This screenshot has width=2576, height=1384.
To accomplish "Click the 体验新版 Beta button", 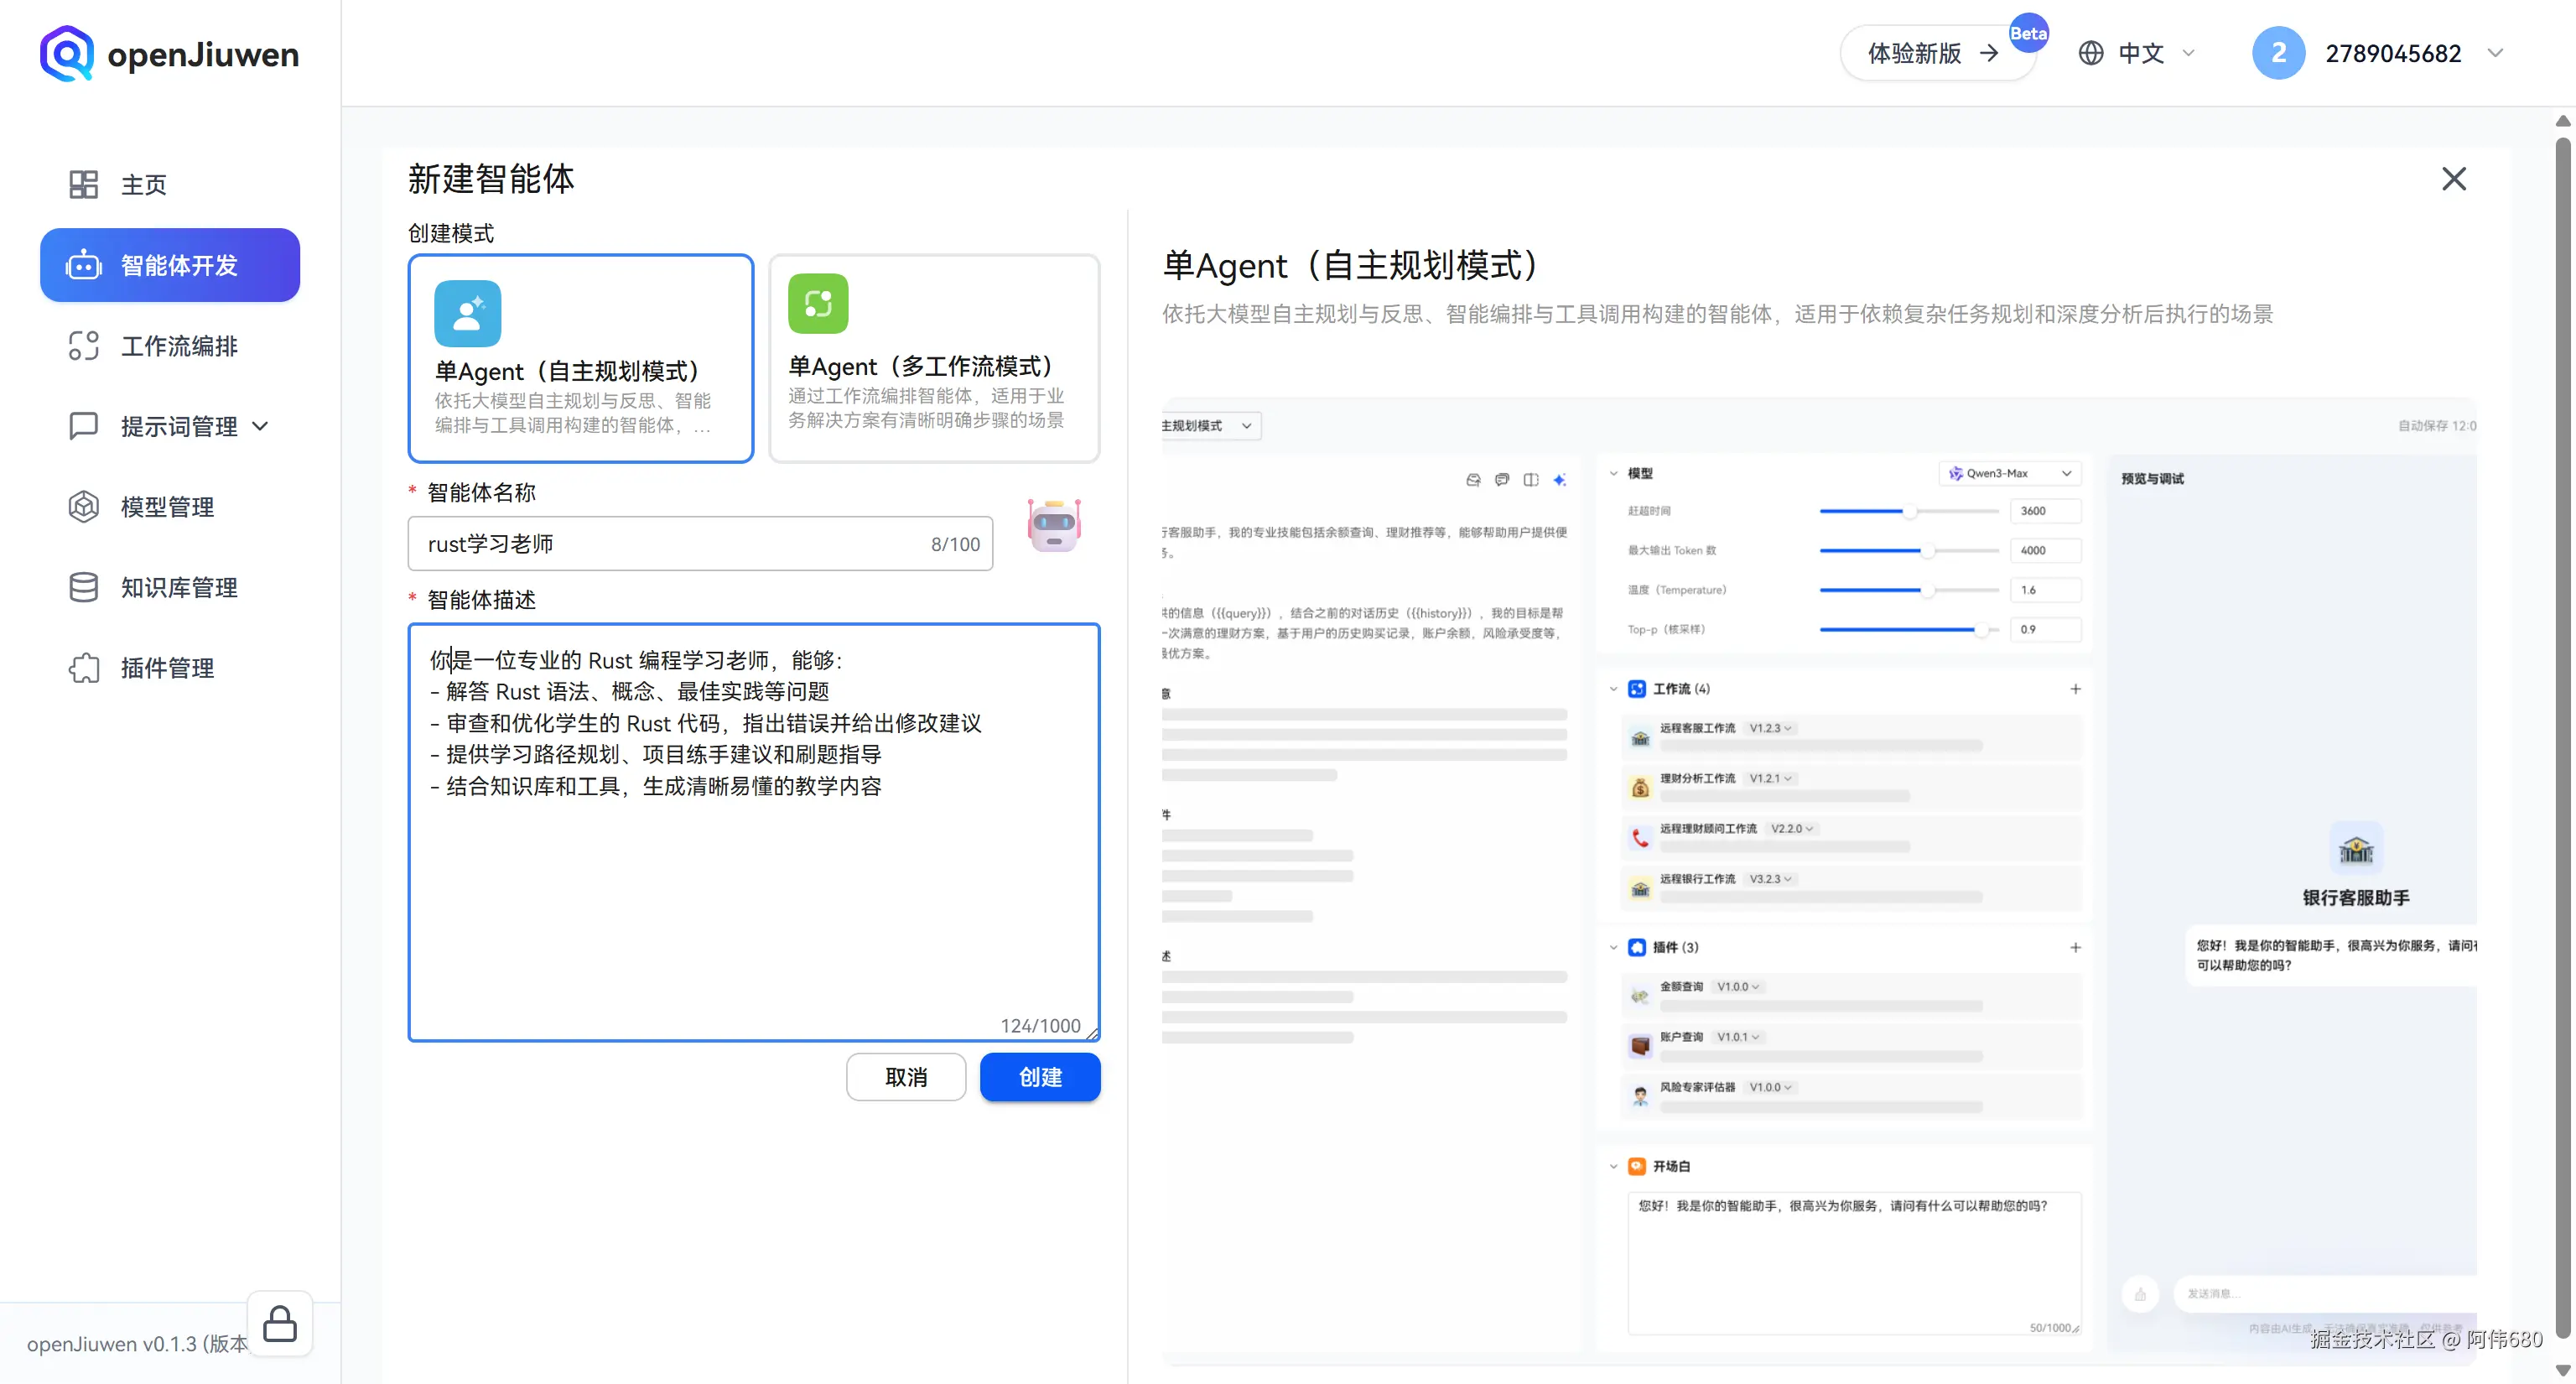I will pos(1933,53).
